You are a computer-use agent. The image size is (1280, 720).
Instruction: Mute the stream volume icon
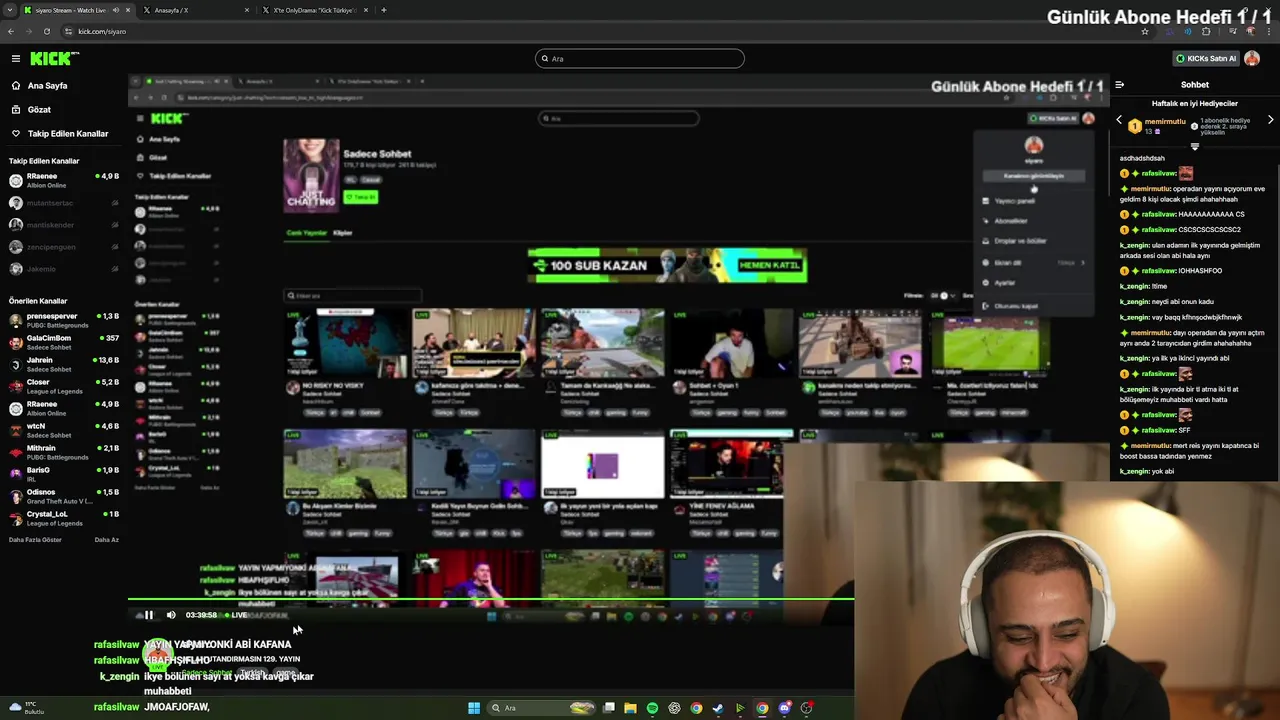click(171, 615)
